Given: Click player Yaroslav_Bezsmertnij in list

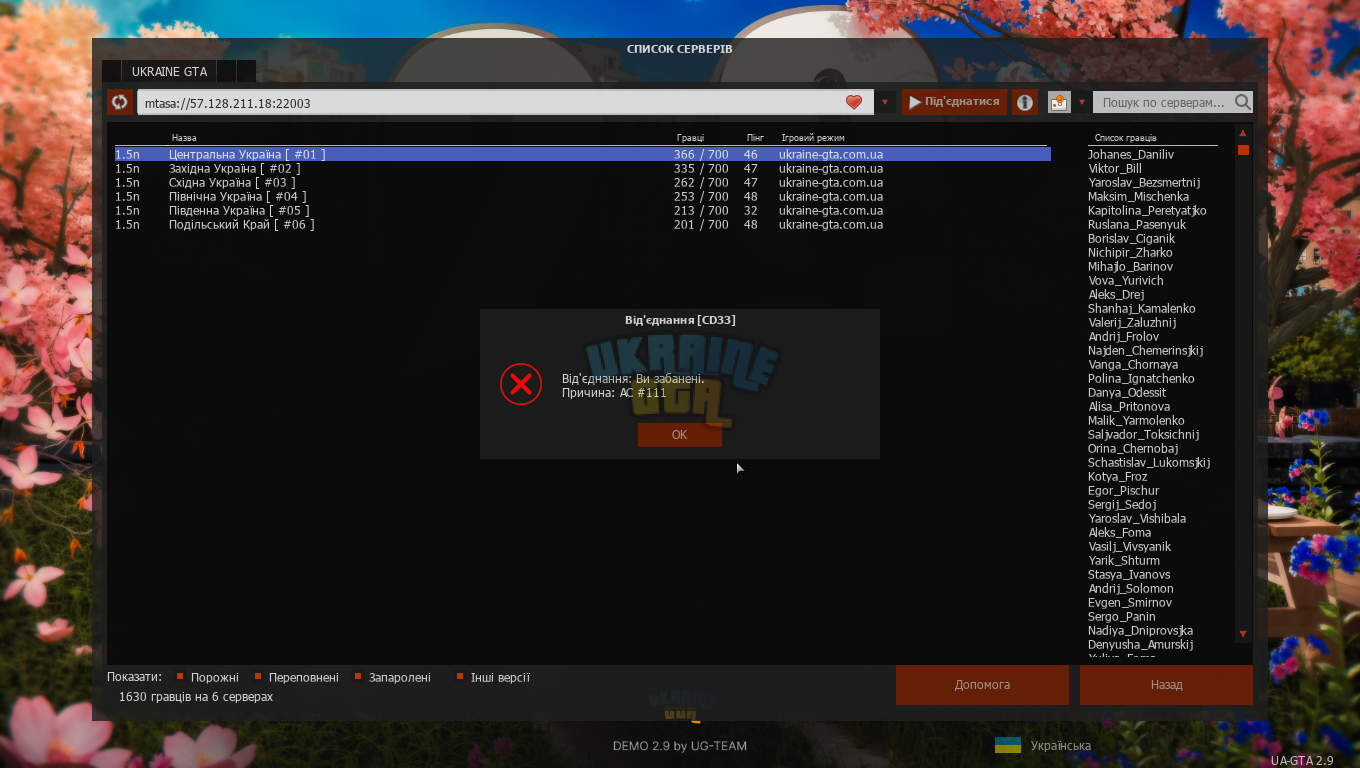Looking at the screenshot, I should tap(1144, 183).
